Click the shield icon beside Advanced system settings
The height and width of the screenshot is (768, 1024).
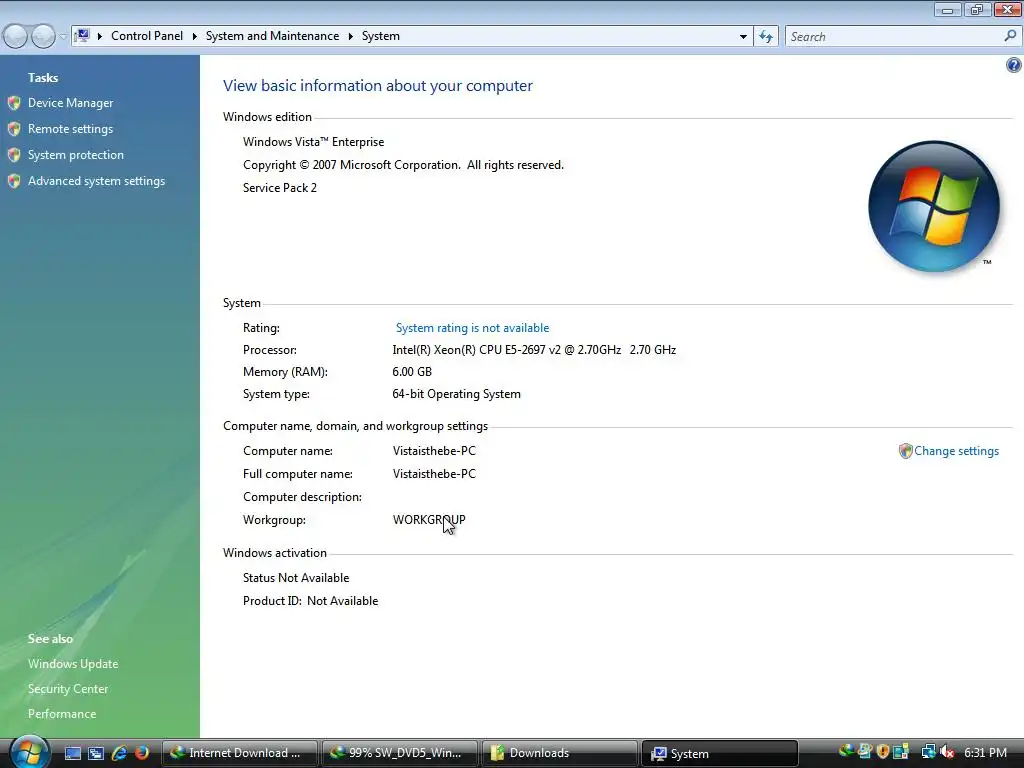(14, 182)
